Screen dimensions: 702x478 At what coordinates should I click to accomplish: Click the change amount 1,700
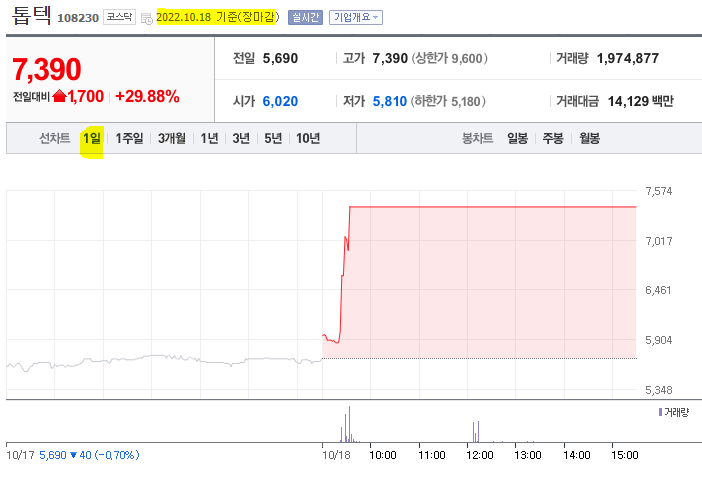[86, 96]
